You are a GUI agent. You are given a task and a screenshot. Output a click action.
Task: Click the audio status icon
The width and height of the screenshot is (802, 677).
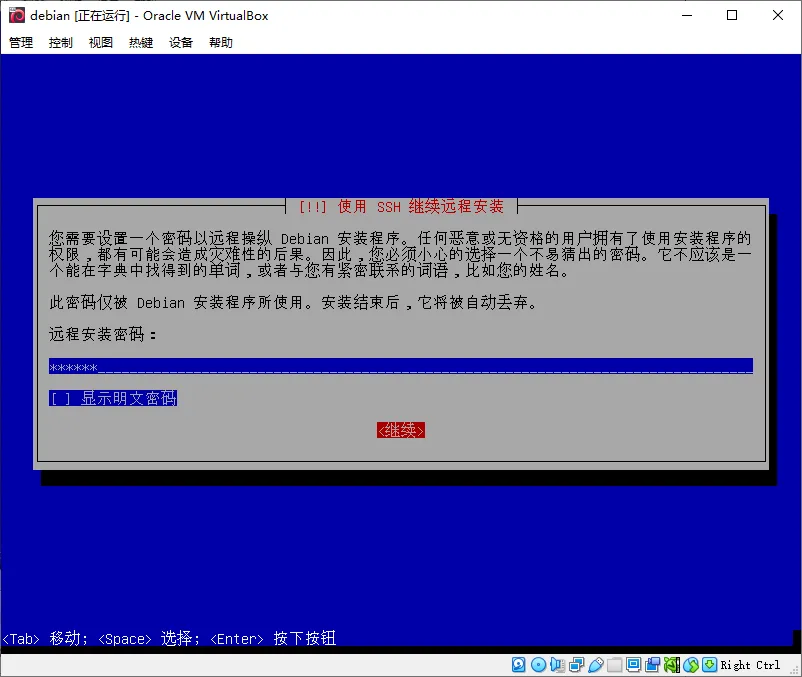coord(557,665)
